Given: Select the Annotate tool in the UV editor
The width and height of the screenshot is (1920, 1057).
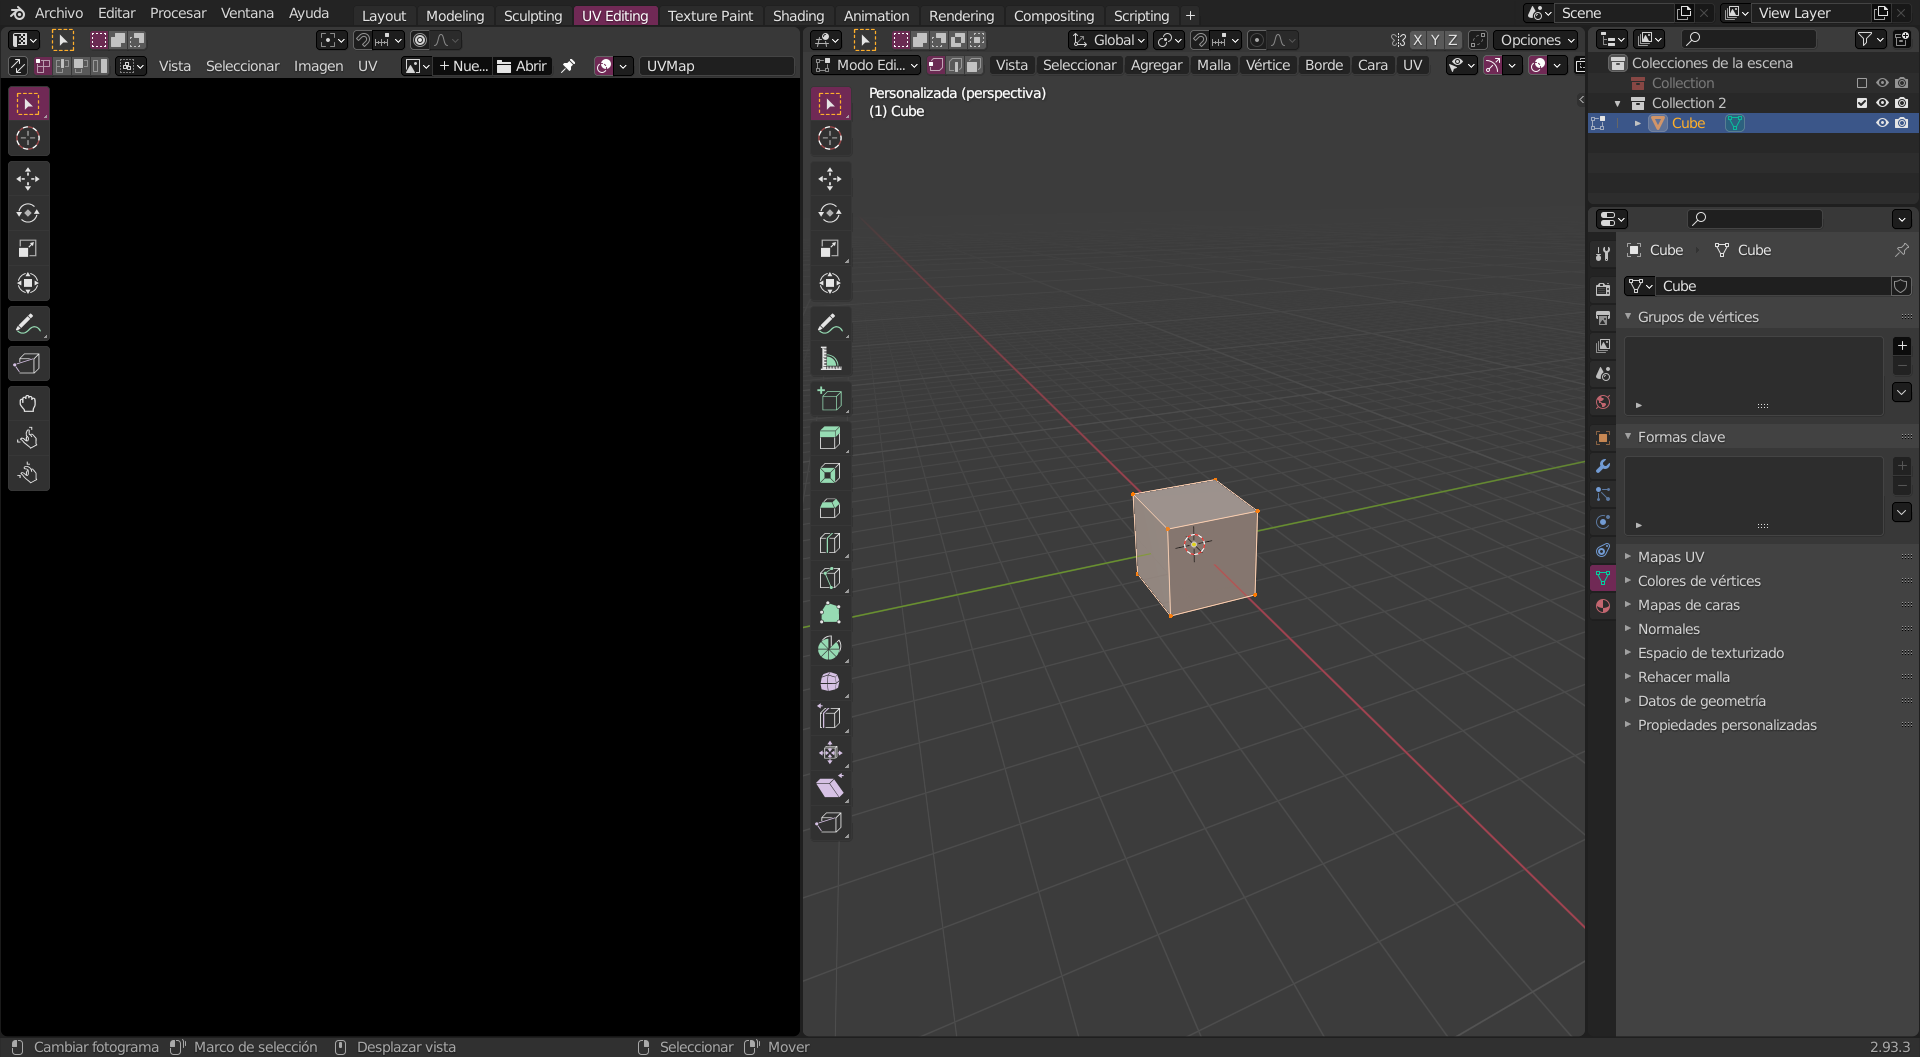Looking at the screenshot, I should coord(28,324).
